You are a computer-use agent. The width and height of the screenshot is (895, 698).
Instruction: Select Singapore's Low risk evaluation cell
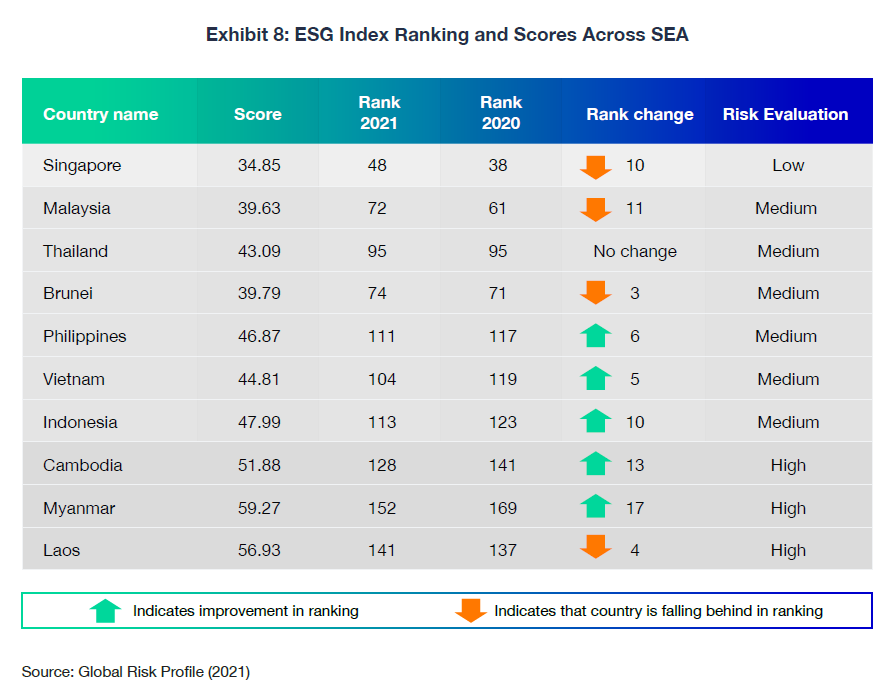coord(788,165)
